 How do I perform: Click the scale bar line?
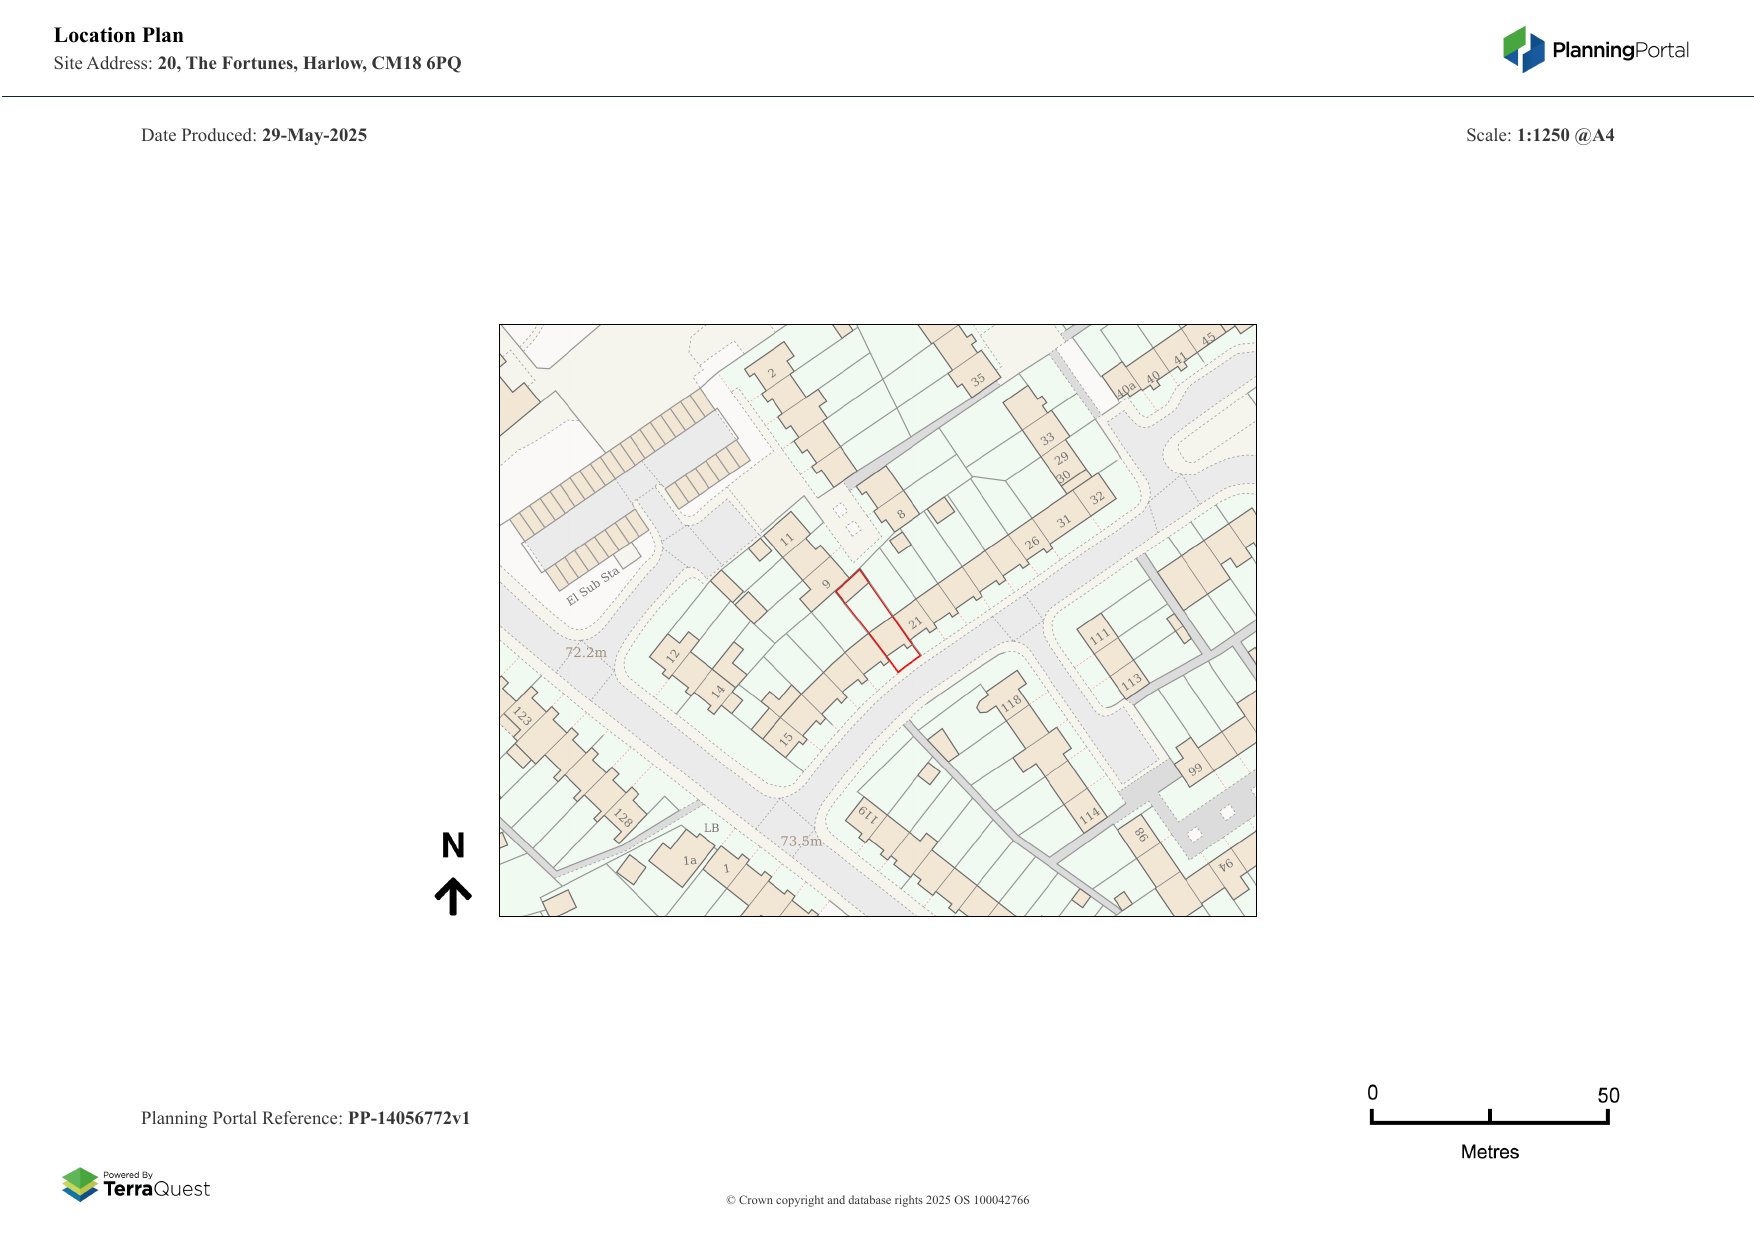click(1489, 1121)
